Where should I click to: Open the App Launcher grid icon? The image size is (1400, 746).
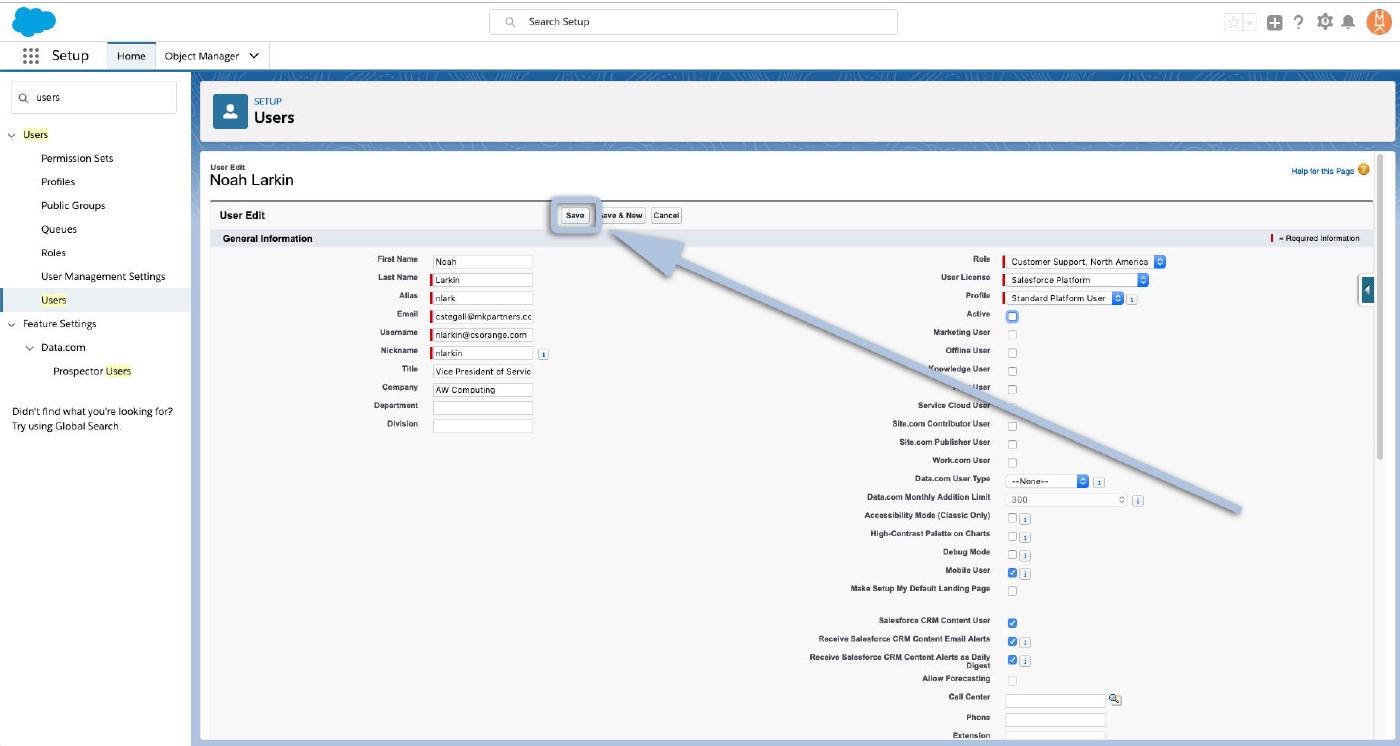tap(31, 56)
